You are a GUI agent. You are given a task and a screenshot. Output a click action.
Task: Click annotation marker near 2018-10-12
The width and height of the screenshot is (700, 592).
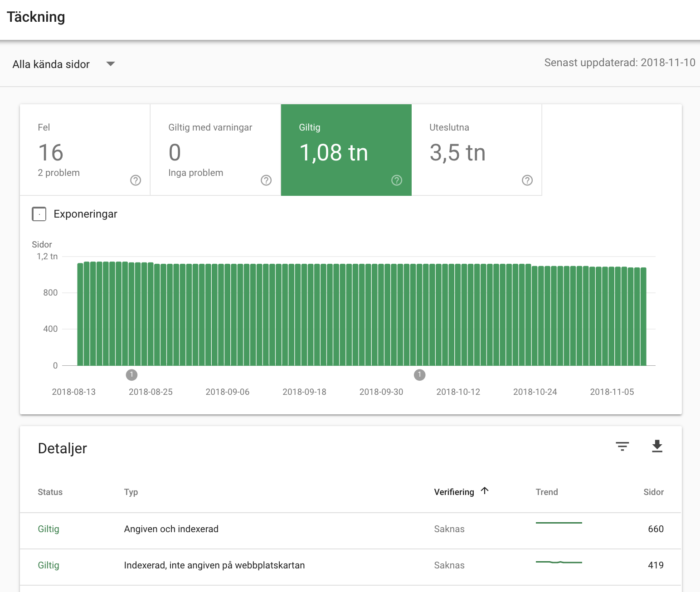pos(420,375)
